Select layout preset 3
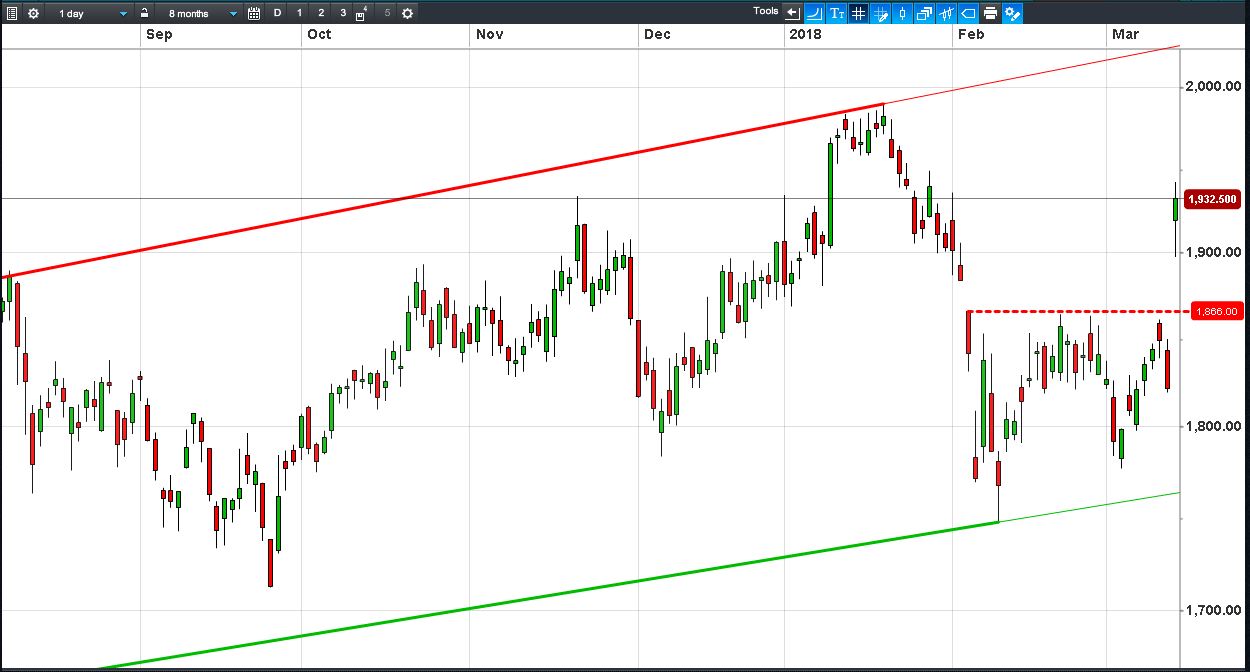This screenshot has width=1250, height=672. pos(343,13)
